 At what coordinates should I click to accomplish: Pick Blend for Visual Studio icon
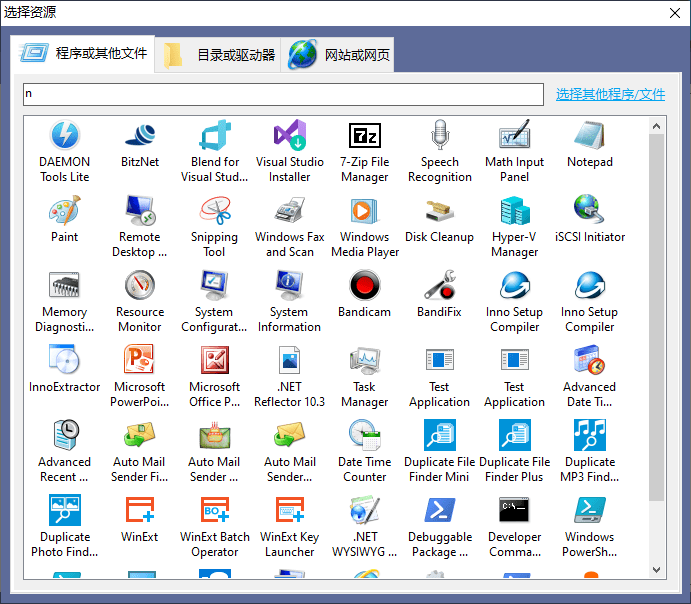[x=215, y=135]
